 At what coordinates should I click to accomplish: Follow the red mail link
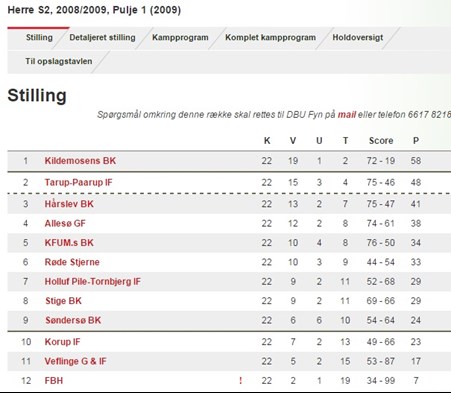(347, 115)
